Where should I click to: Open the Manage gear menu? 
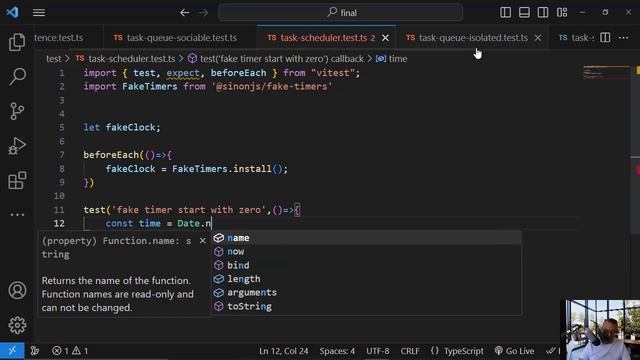(x=17, y=325)
